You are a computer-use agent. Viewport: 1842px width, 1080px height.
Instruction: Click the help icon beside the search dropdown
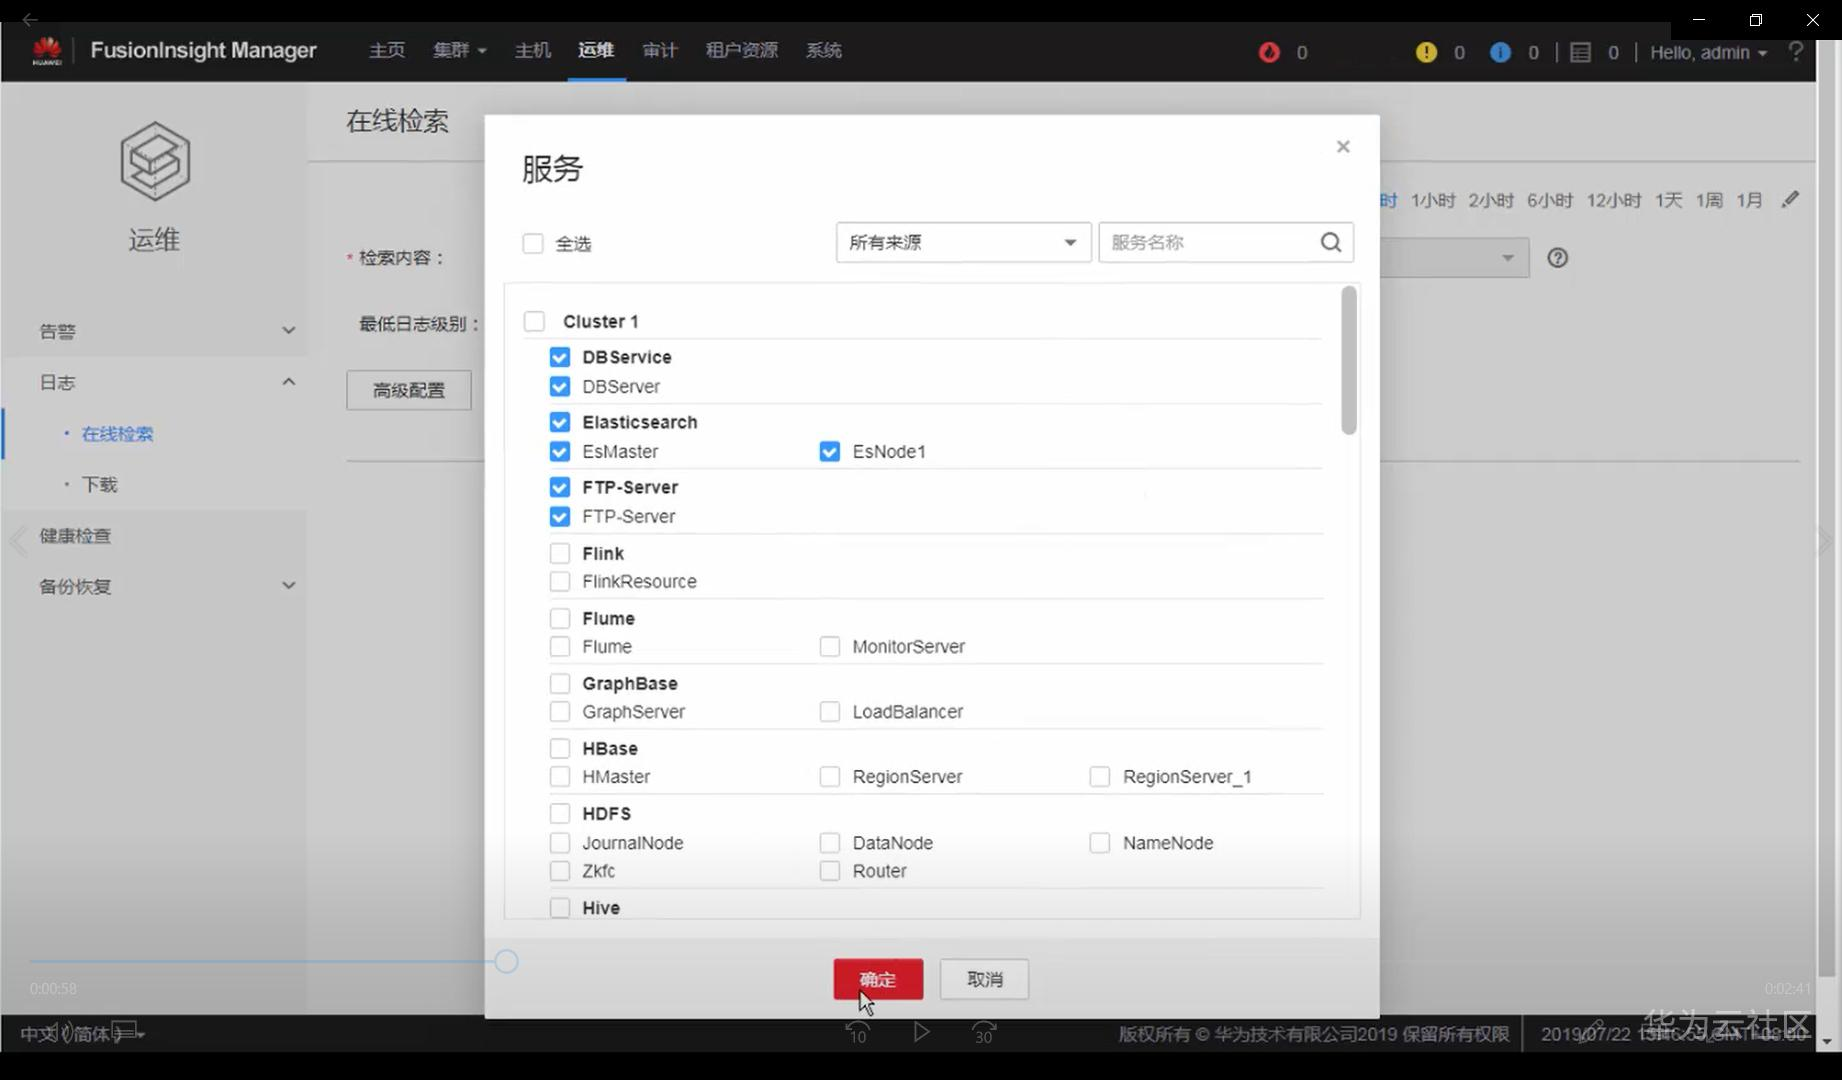1557,258
